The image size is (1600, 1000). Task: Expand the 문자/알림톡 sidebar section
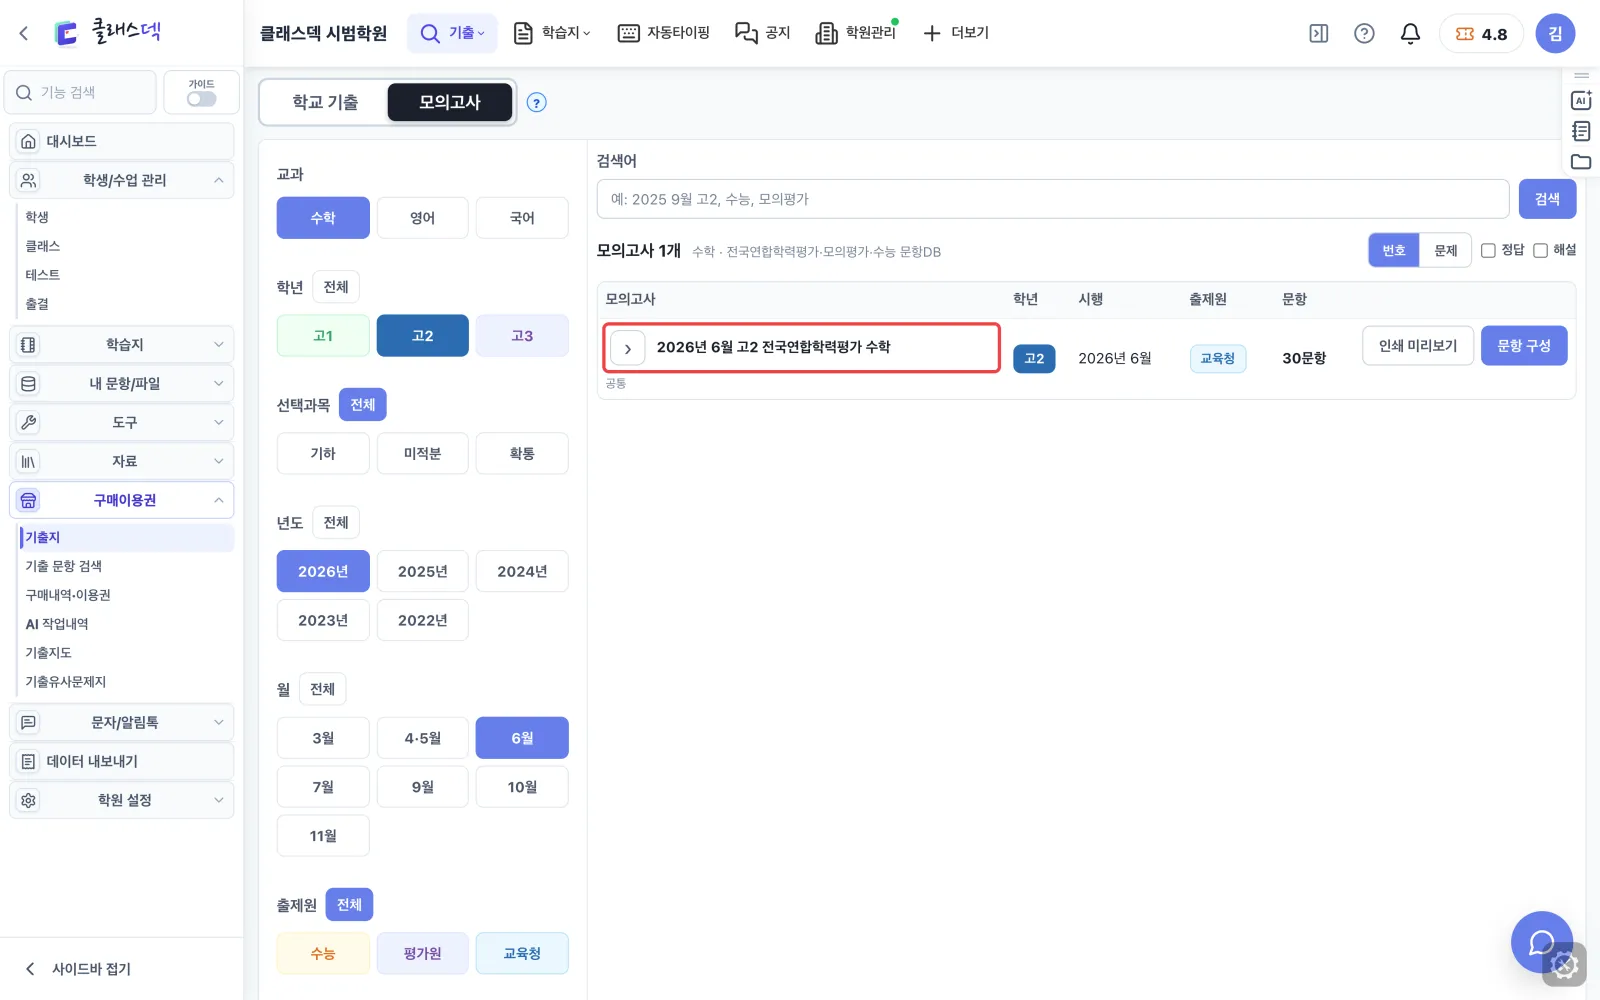pos(121,722)
